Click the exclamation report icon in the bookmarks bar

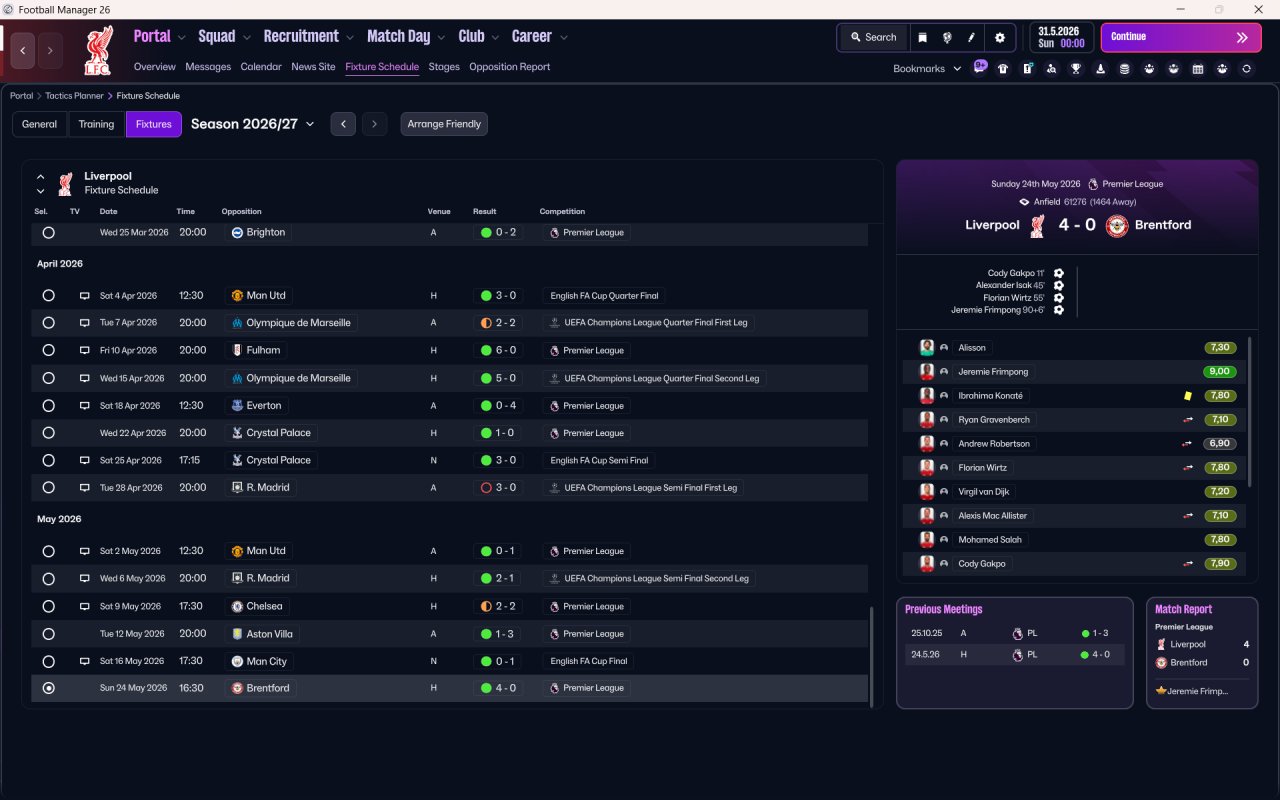1027,69
